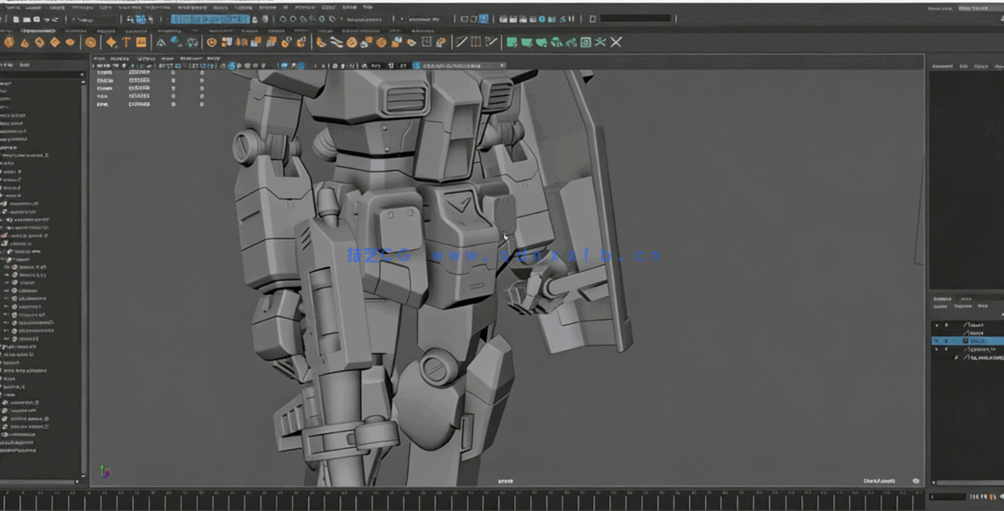Select the Polygon Cylinder shelf icon
This screenshot has width=1004, height=511.
pos(39,42)
